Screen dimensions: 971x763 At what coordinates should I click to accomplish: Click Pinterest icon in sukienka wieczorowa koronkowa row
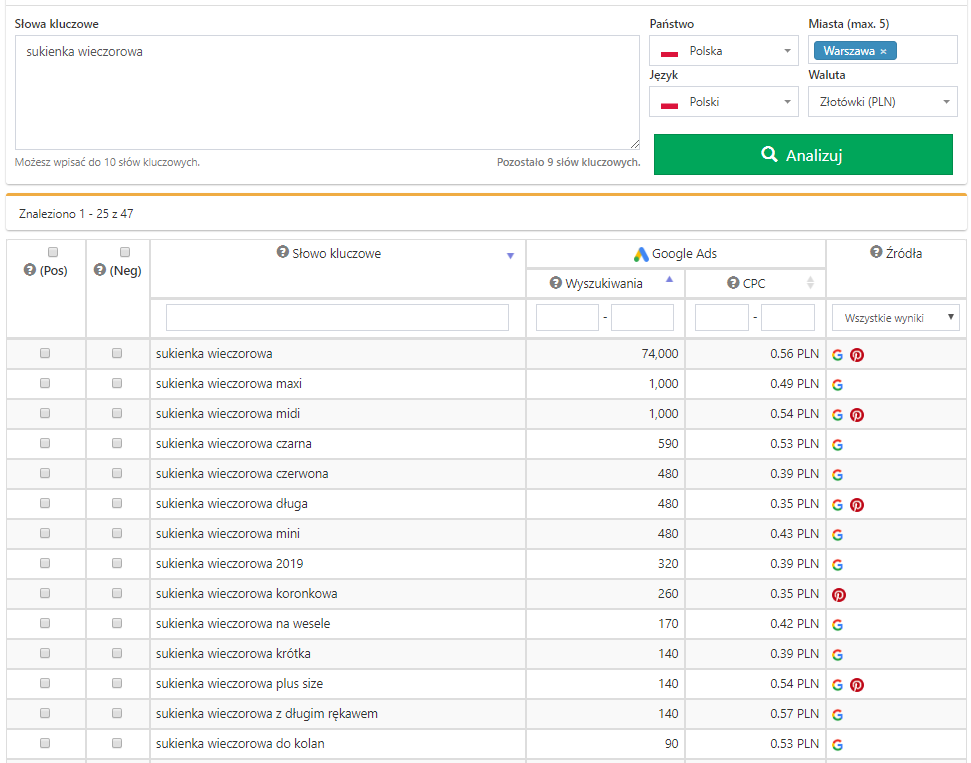tap(839, 595)
